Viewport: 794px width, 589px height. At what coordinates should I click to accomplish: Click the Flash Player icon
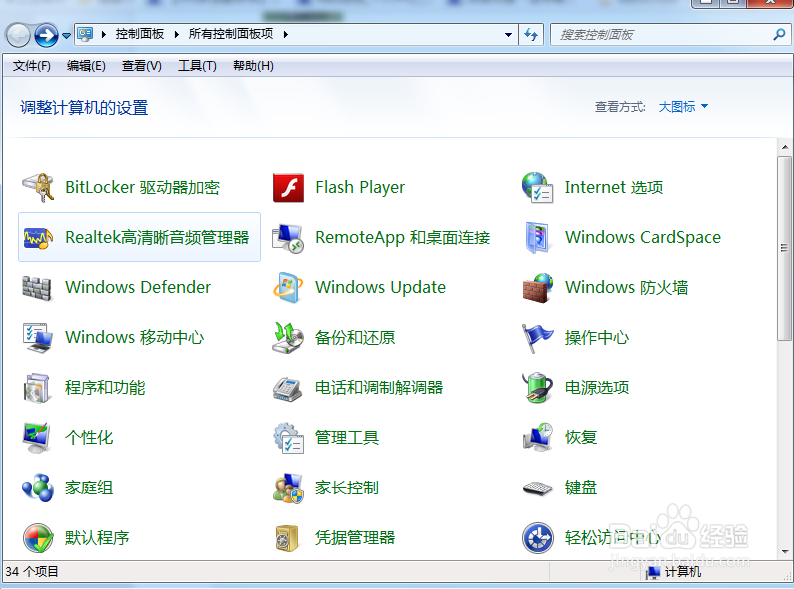point(288,187)
